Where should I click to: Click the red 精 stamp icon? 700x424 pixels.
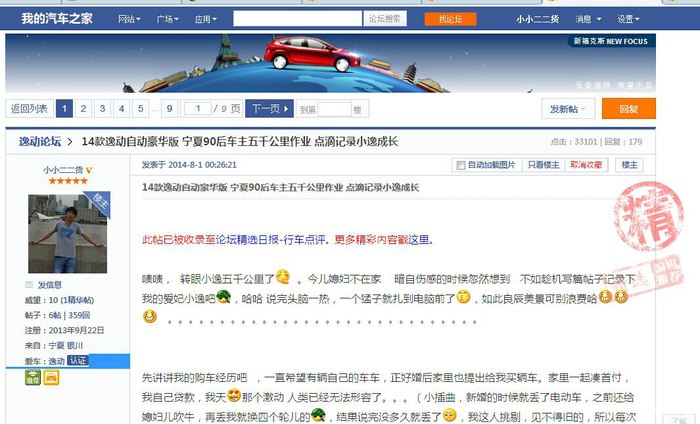coord(649,216)
